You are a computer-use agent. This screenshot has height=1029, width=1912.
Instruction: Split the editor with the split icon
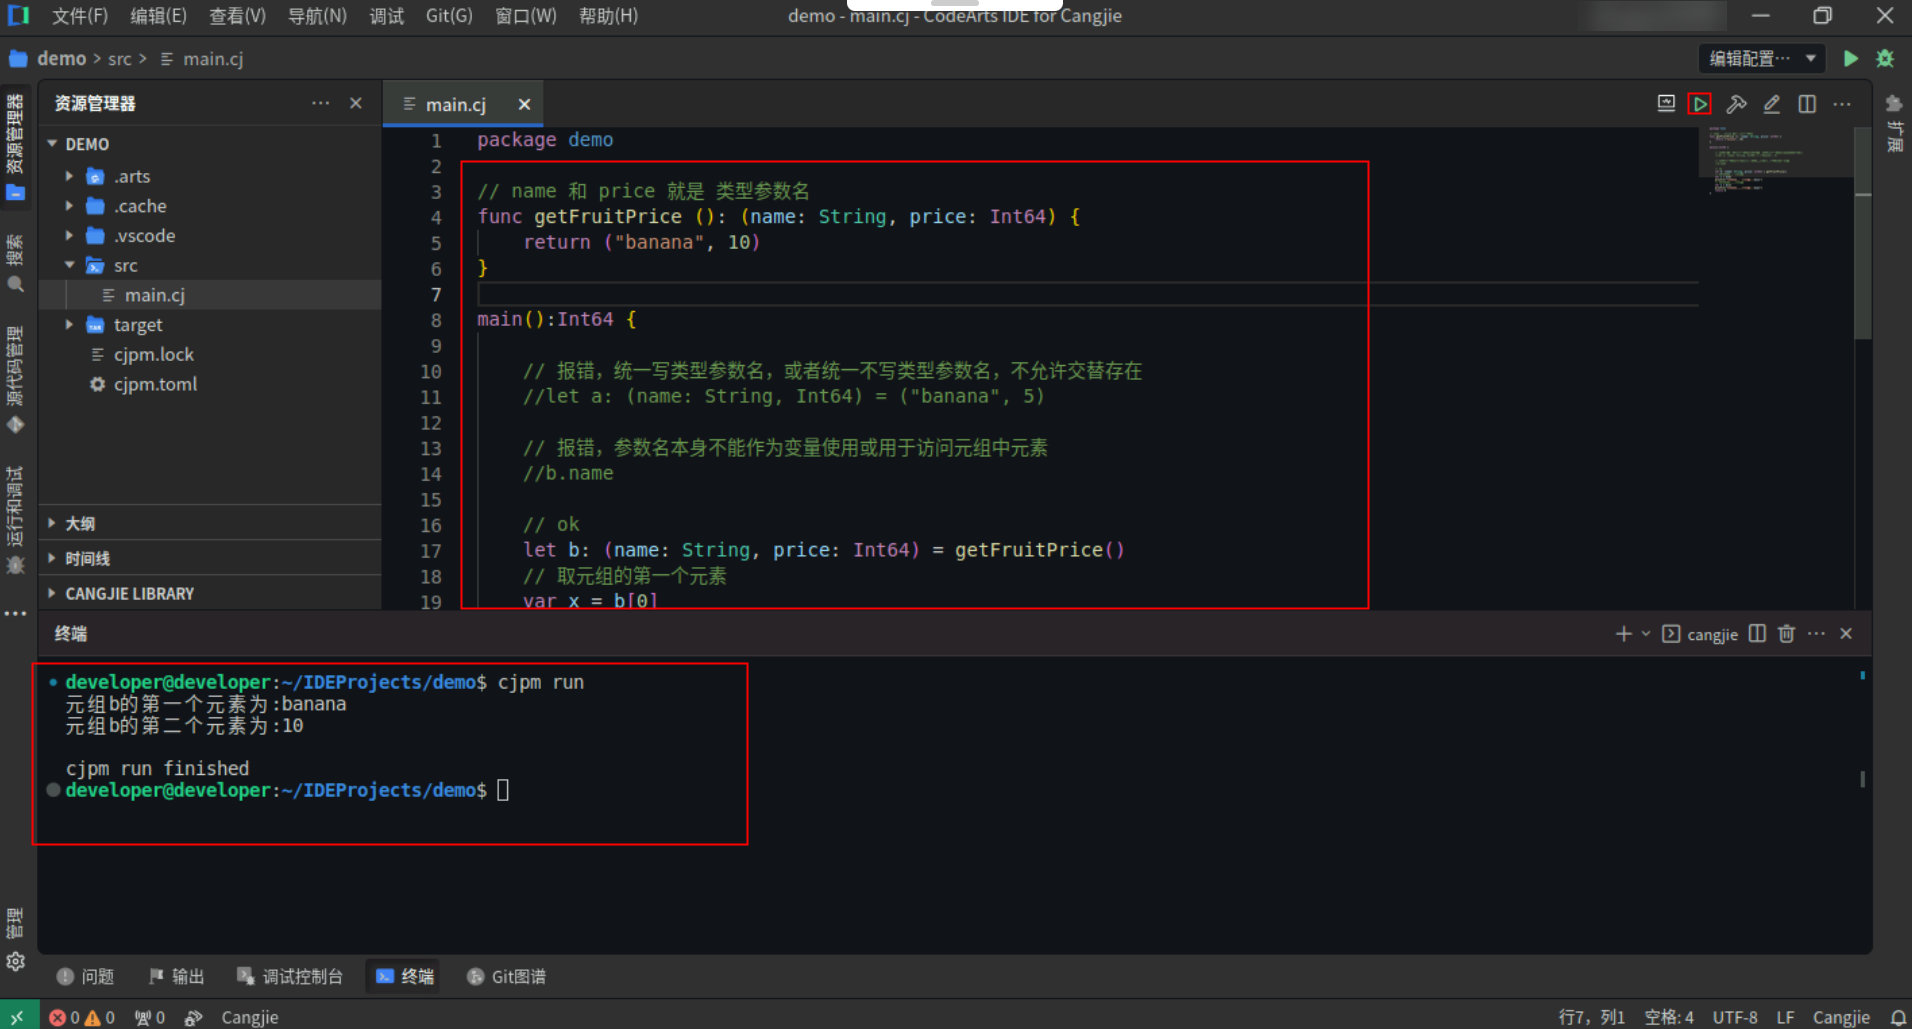[x=1807, y=104]
